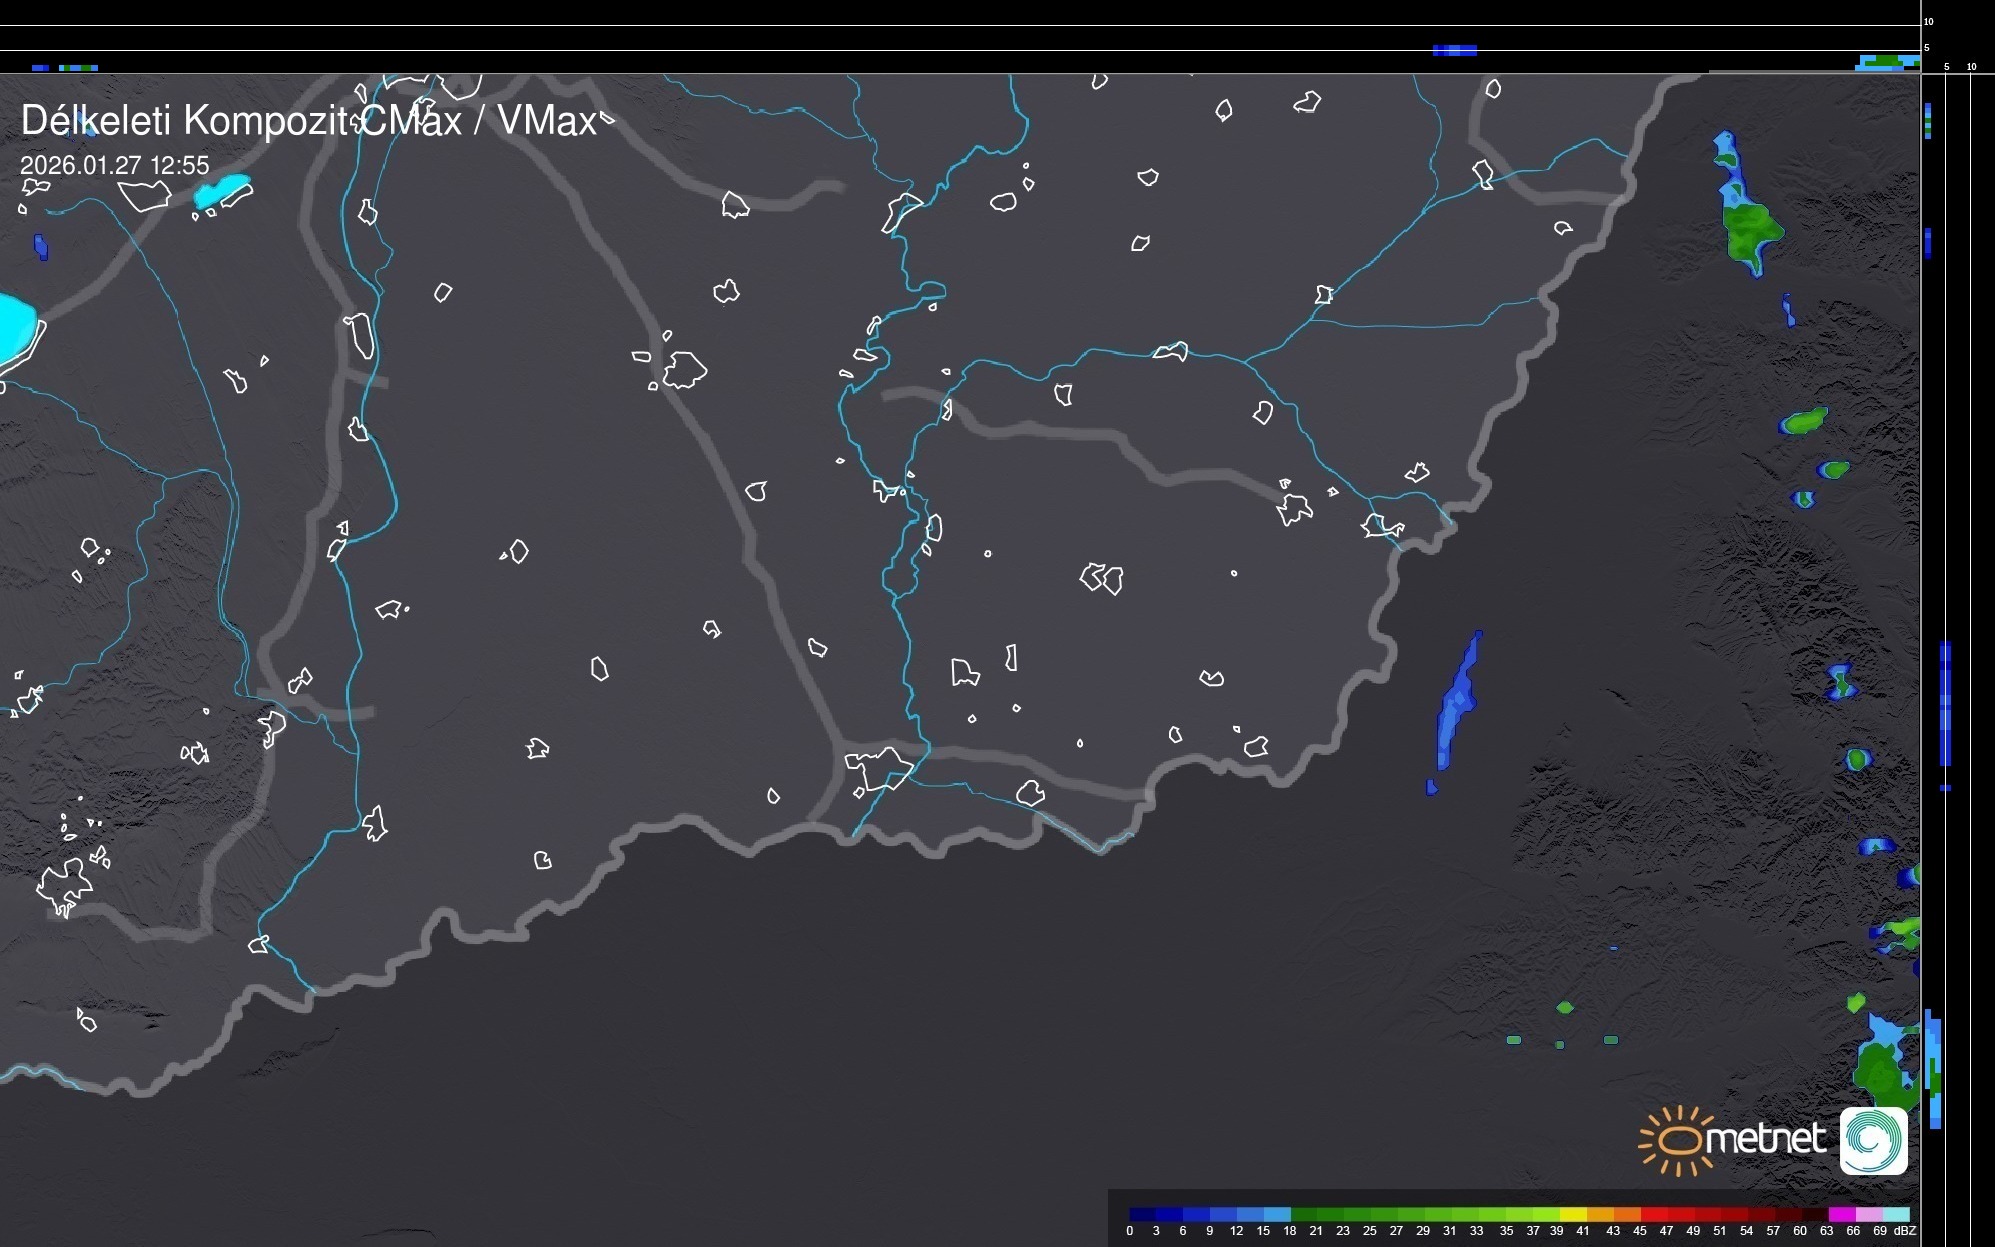Pick the darkest blue 0 dBZ swatch
Image resolution: width=1995 pixels, height=1247 pixels.
1141,1214
